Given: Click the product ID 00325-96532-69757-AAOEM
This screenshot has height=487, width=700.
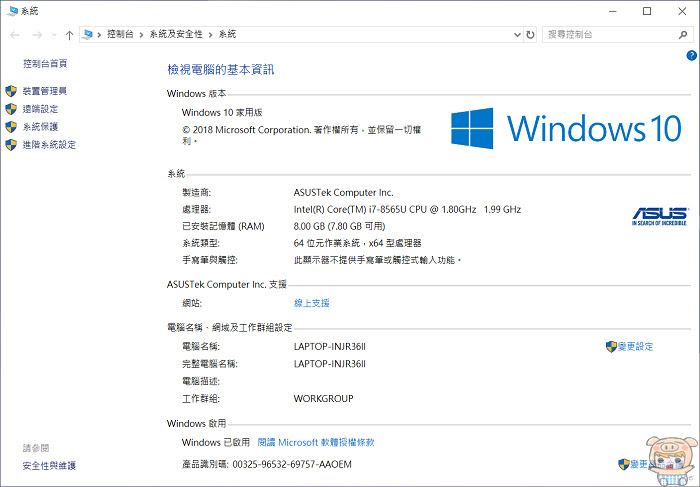Looking at the screenshot, I should click(x=292, y=464).
